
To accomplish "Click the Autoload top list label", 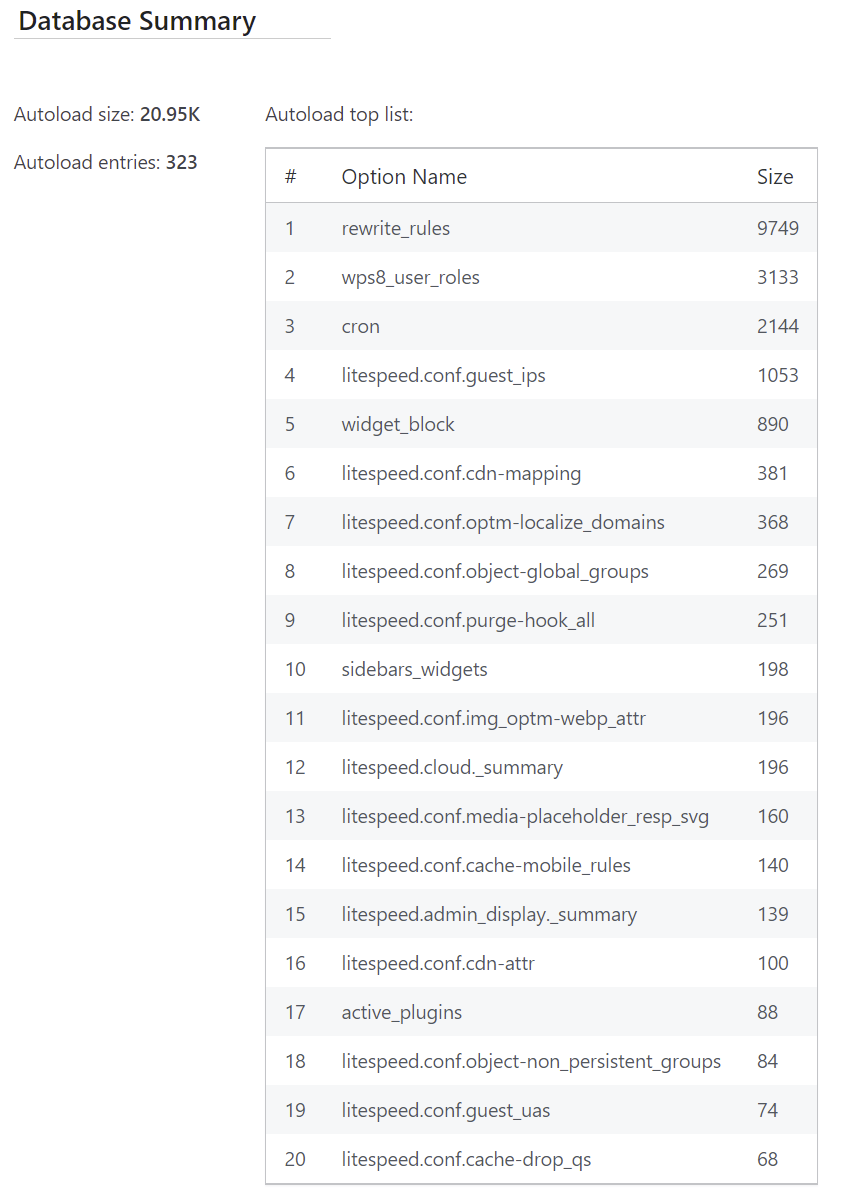I will [339, 115].
